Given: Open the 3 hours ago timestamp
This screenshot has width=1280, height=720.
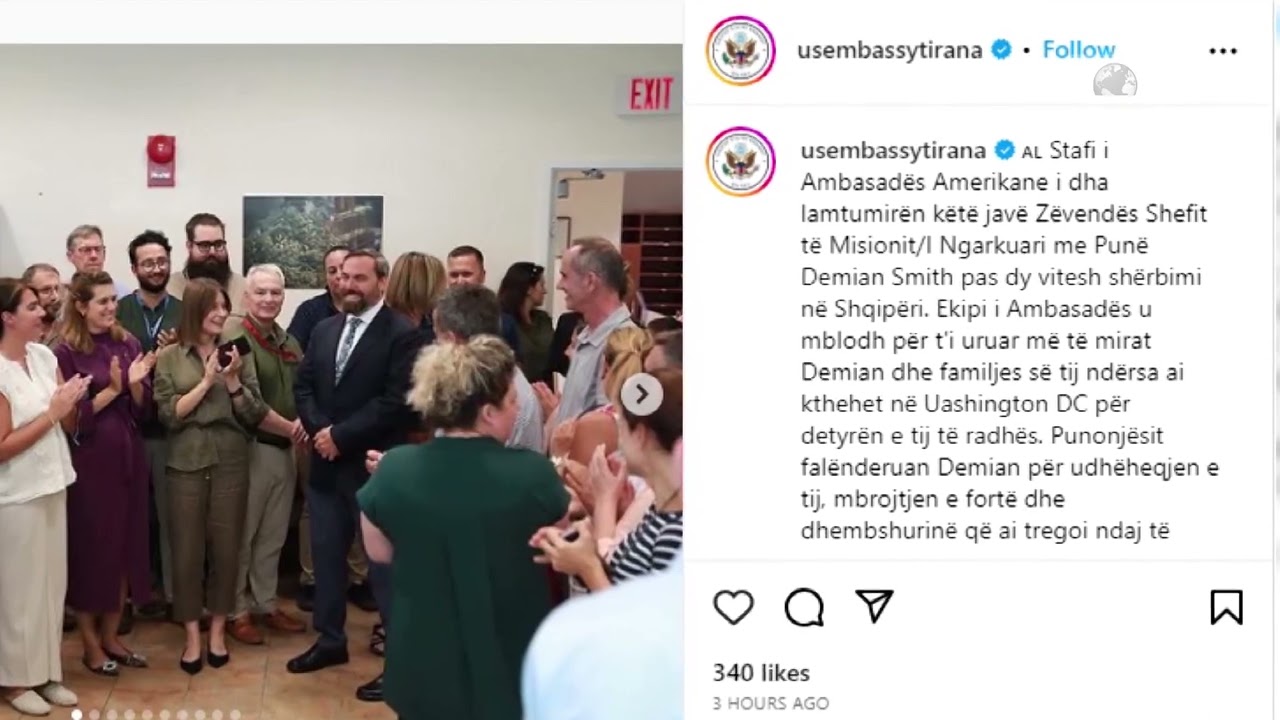Looking at the screenshot, I should coord(770,703).
